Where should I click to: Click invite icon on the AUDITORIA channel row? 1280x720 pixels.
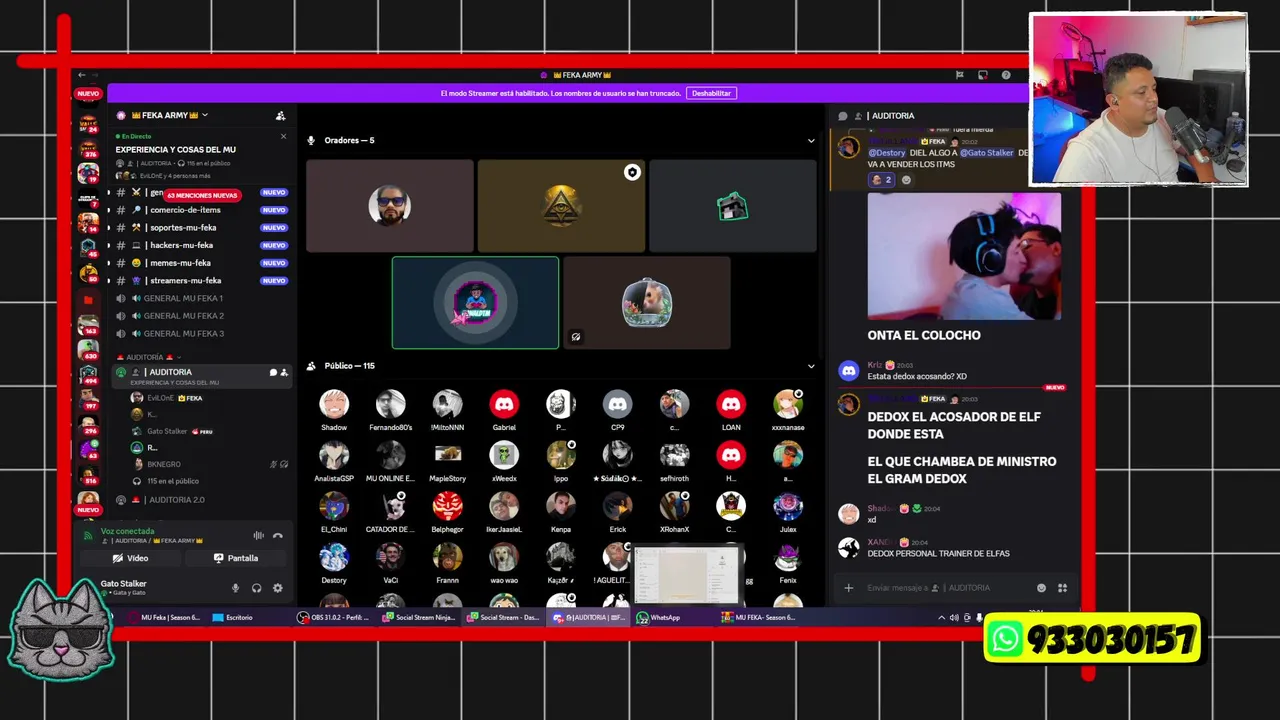(284, 372)
